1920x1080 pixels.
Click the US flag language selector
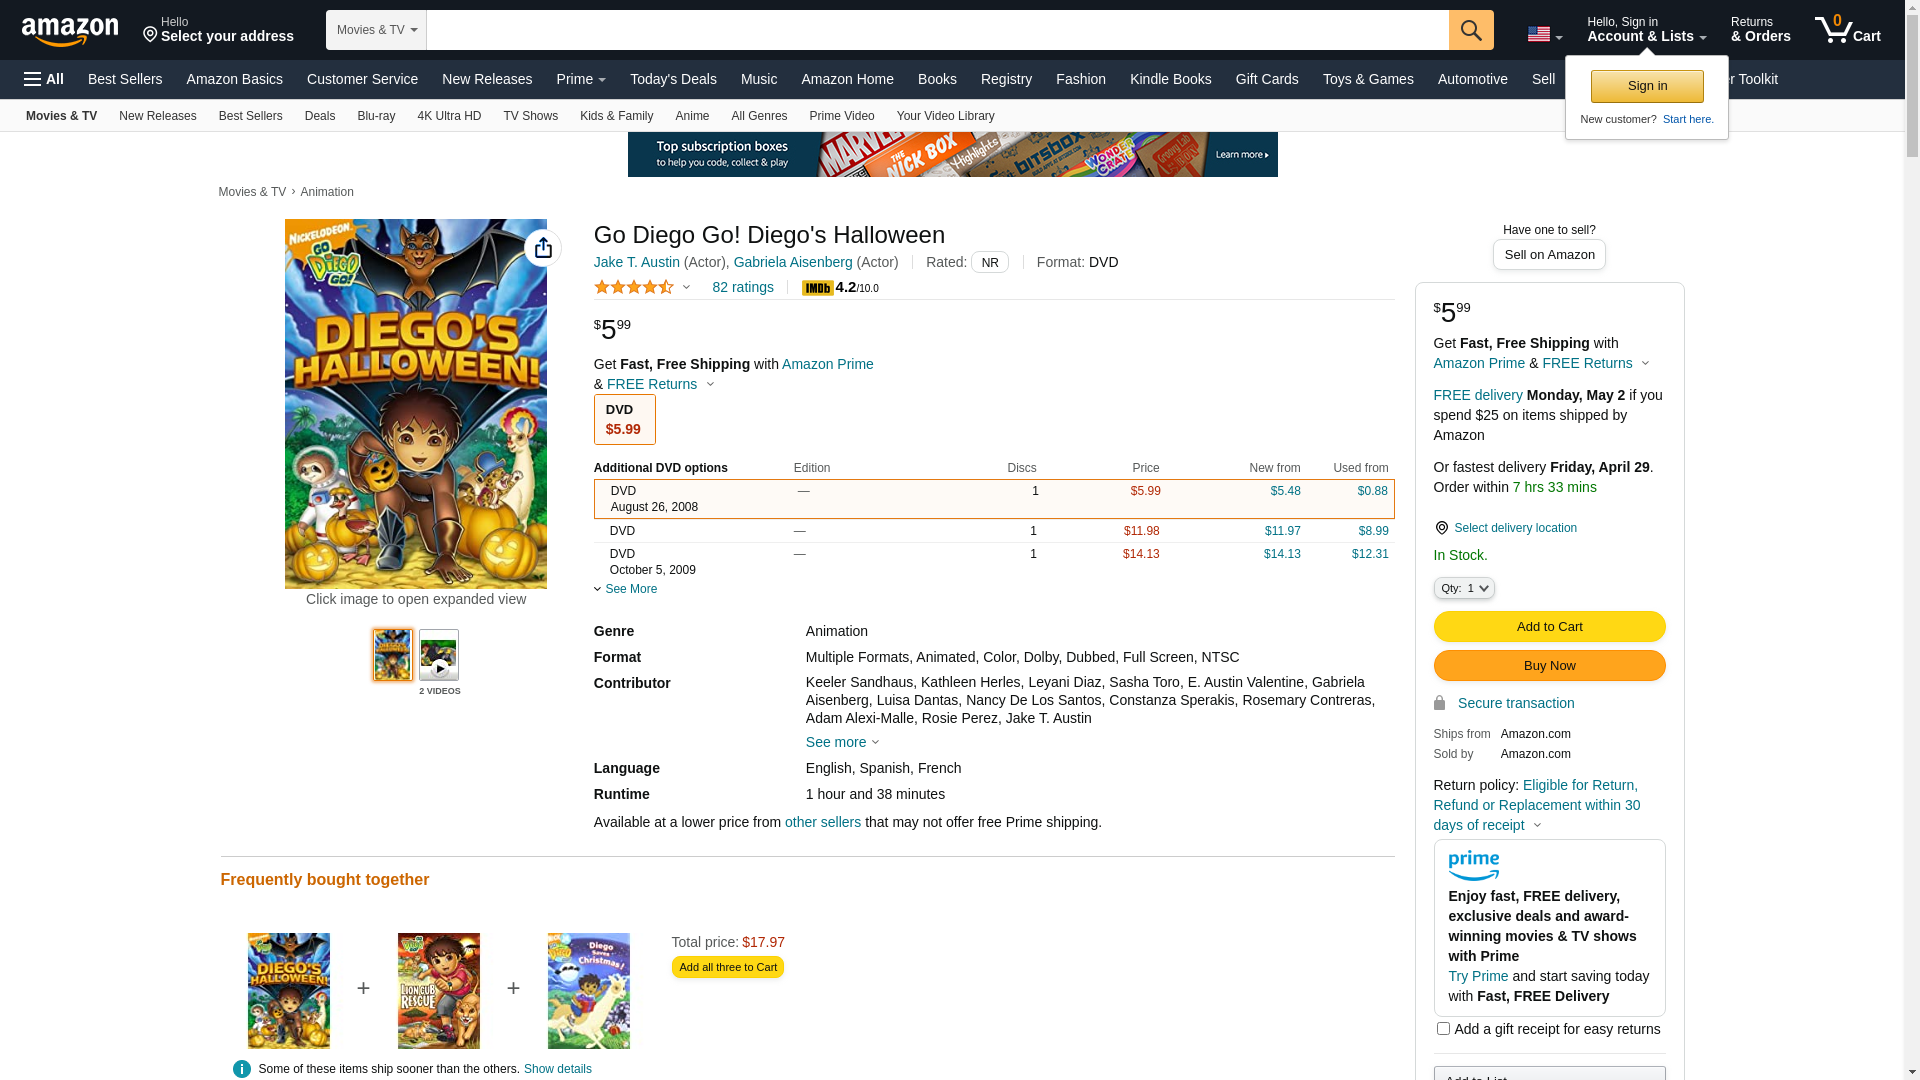(1543, 35)
